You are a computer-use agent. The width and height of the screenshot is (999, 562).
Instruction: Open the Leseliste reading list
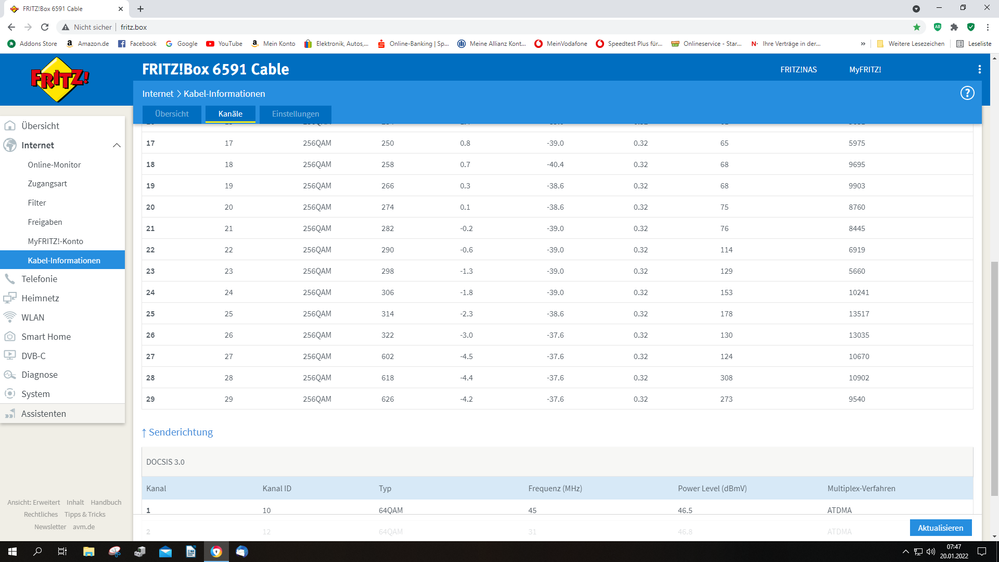[974, 44]
